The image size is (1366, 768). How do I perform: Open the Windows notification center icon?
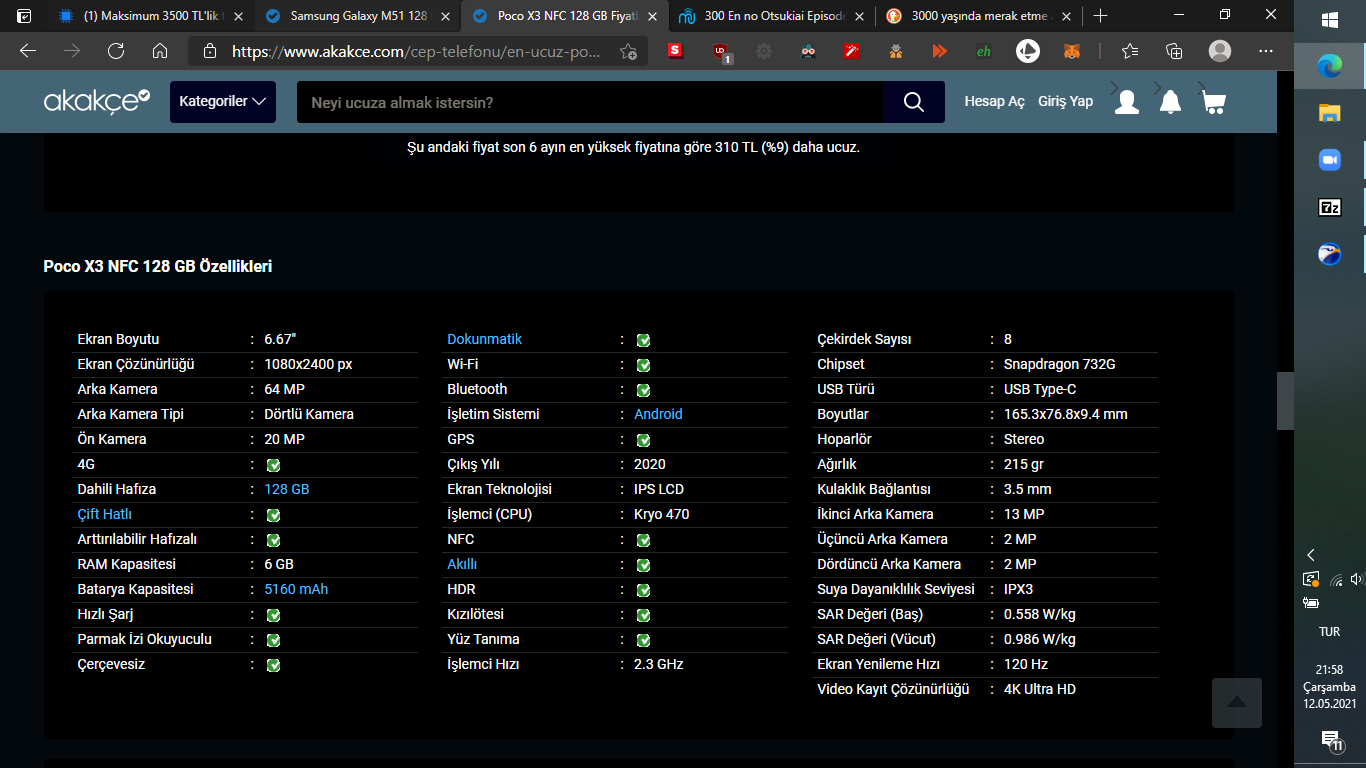pos(1330,740)
